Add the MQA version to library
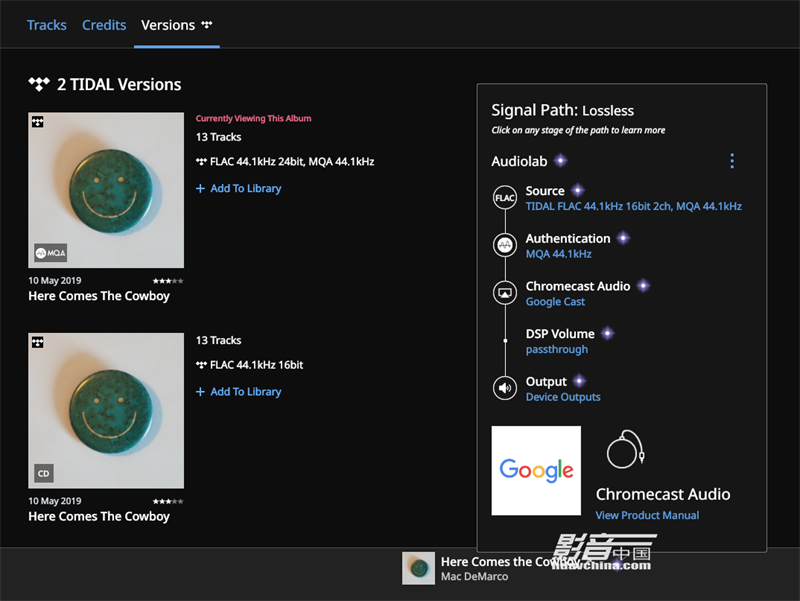This screenshot has width=800, height=601. click(239, 188)
